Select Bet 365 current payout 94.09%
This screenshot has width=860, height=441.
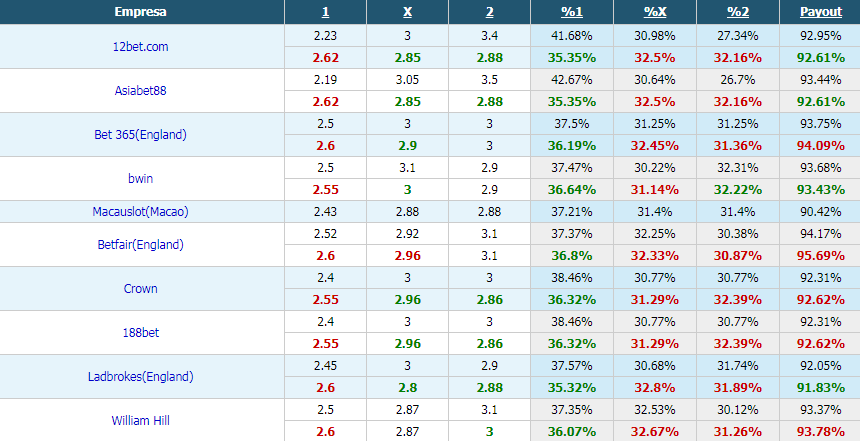pyautogui.click(x=821, y=146)
